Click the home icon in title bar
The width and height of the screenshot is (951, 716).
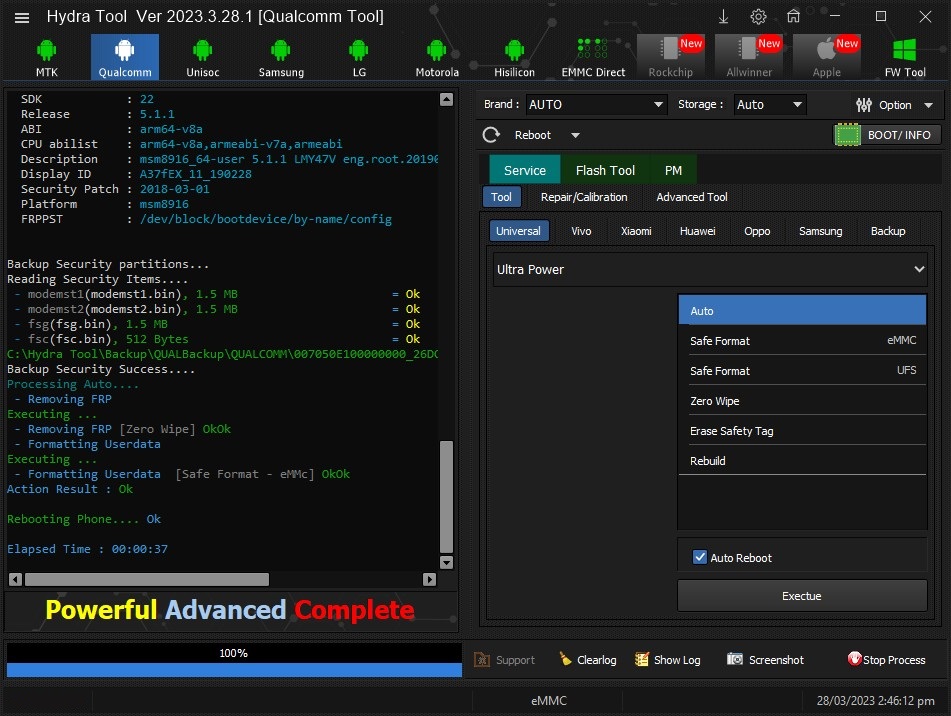click(793, 16)
